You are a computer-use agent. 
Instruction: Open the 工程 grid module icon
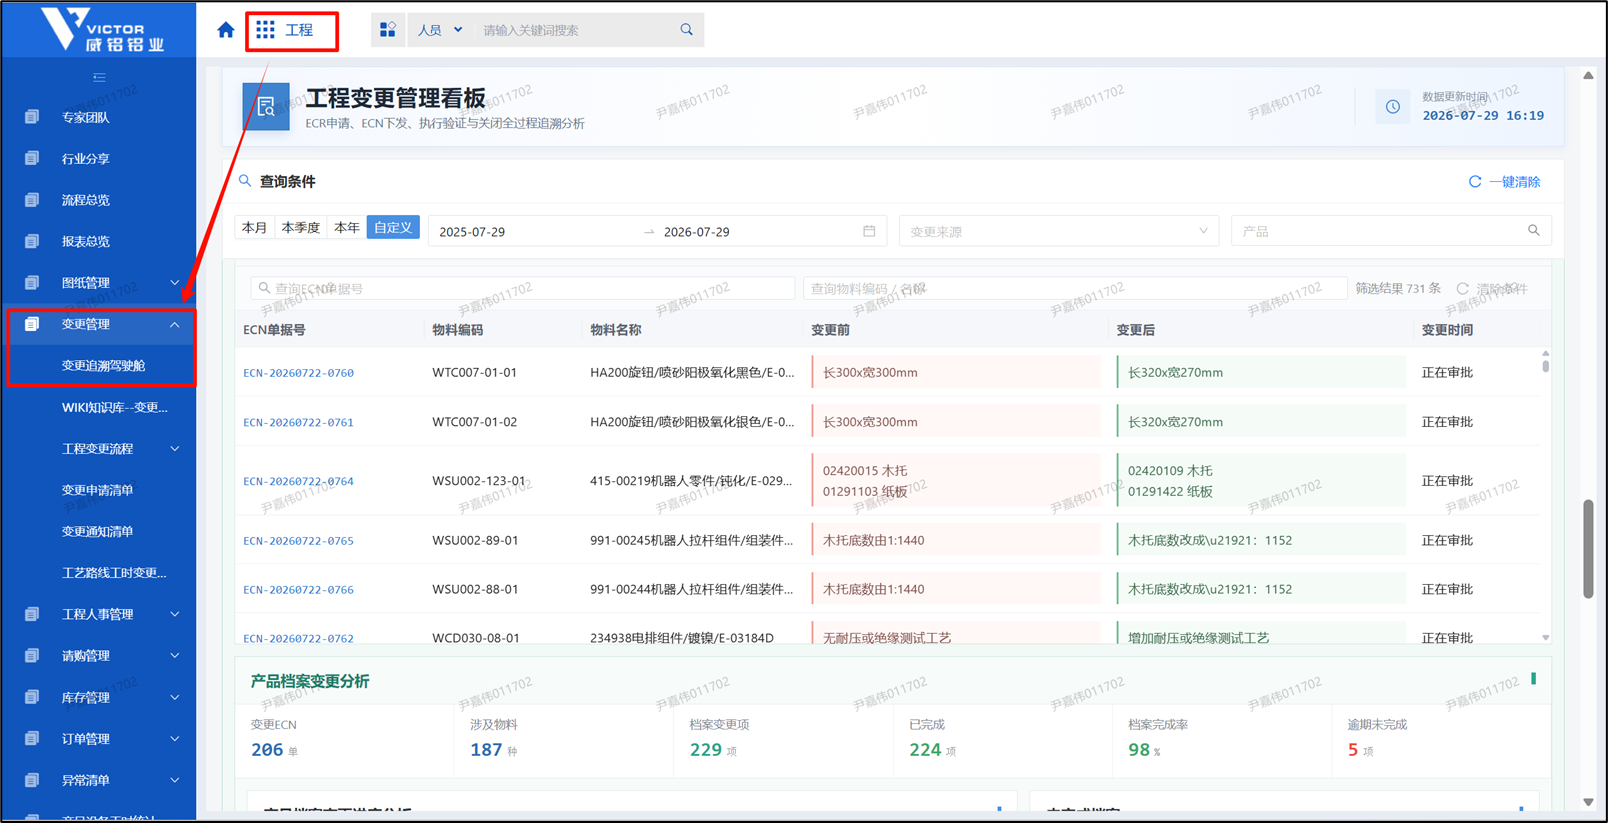[x=265, y=30]
